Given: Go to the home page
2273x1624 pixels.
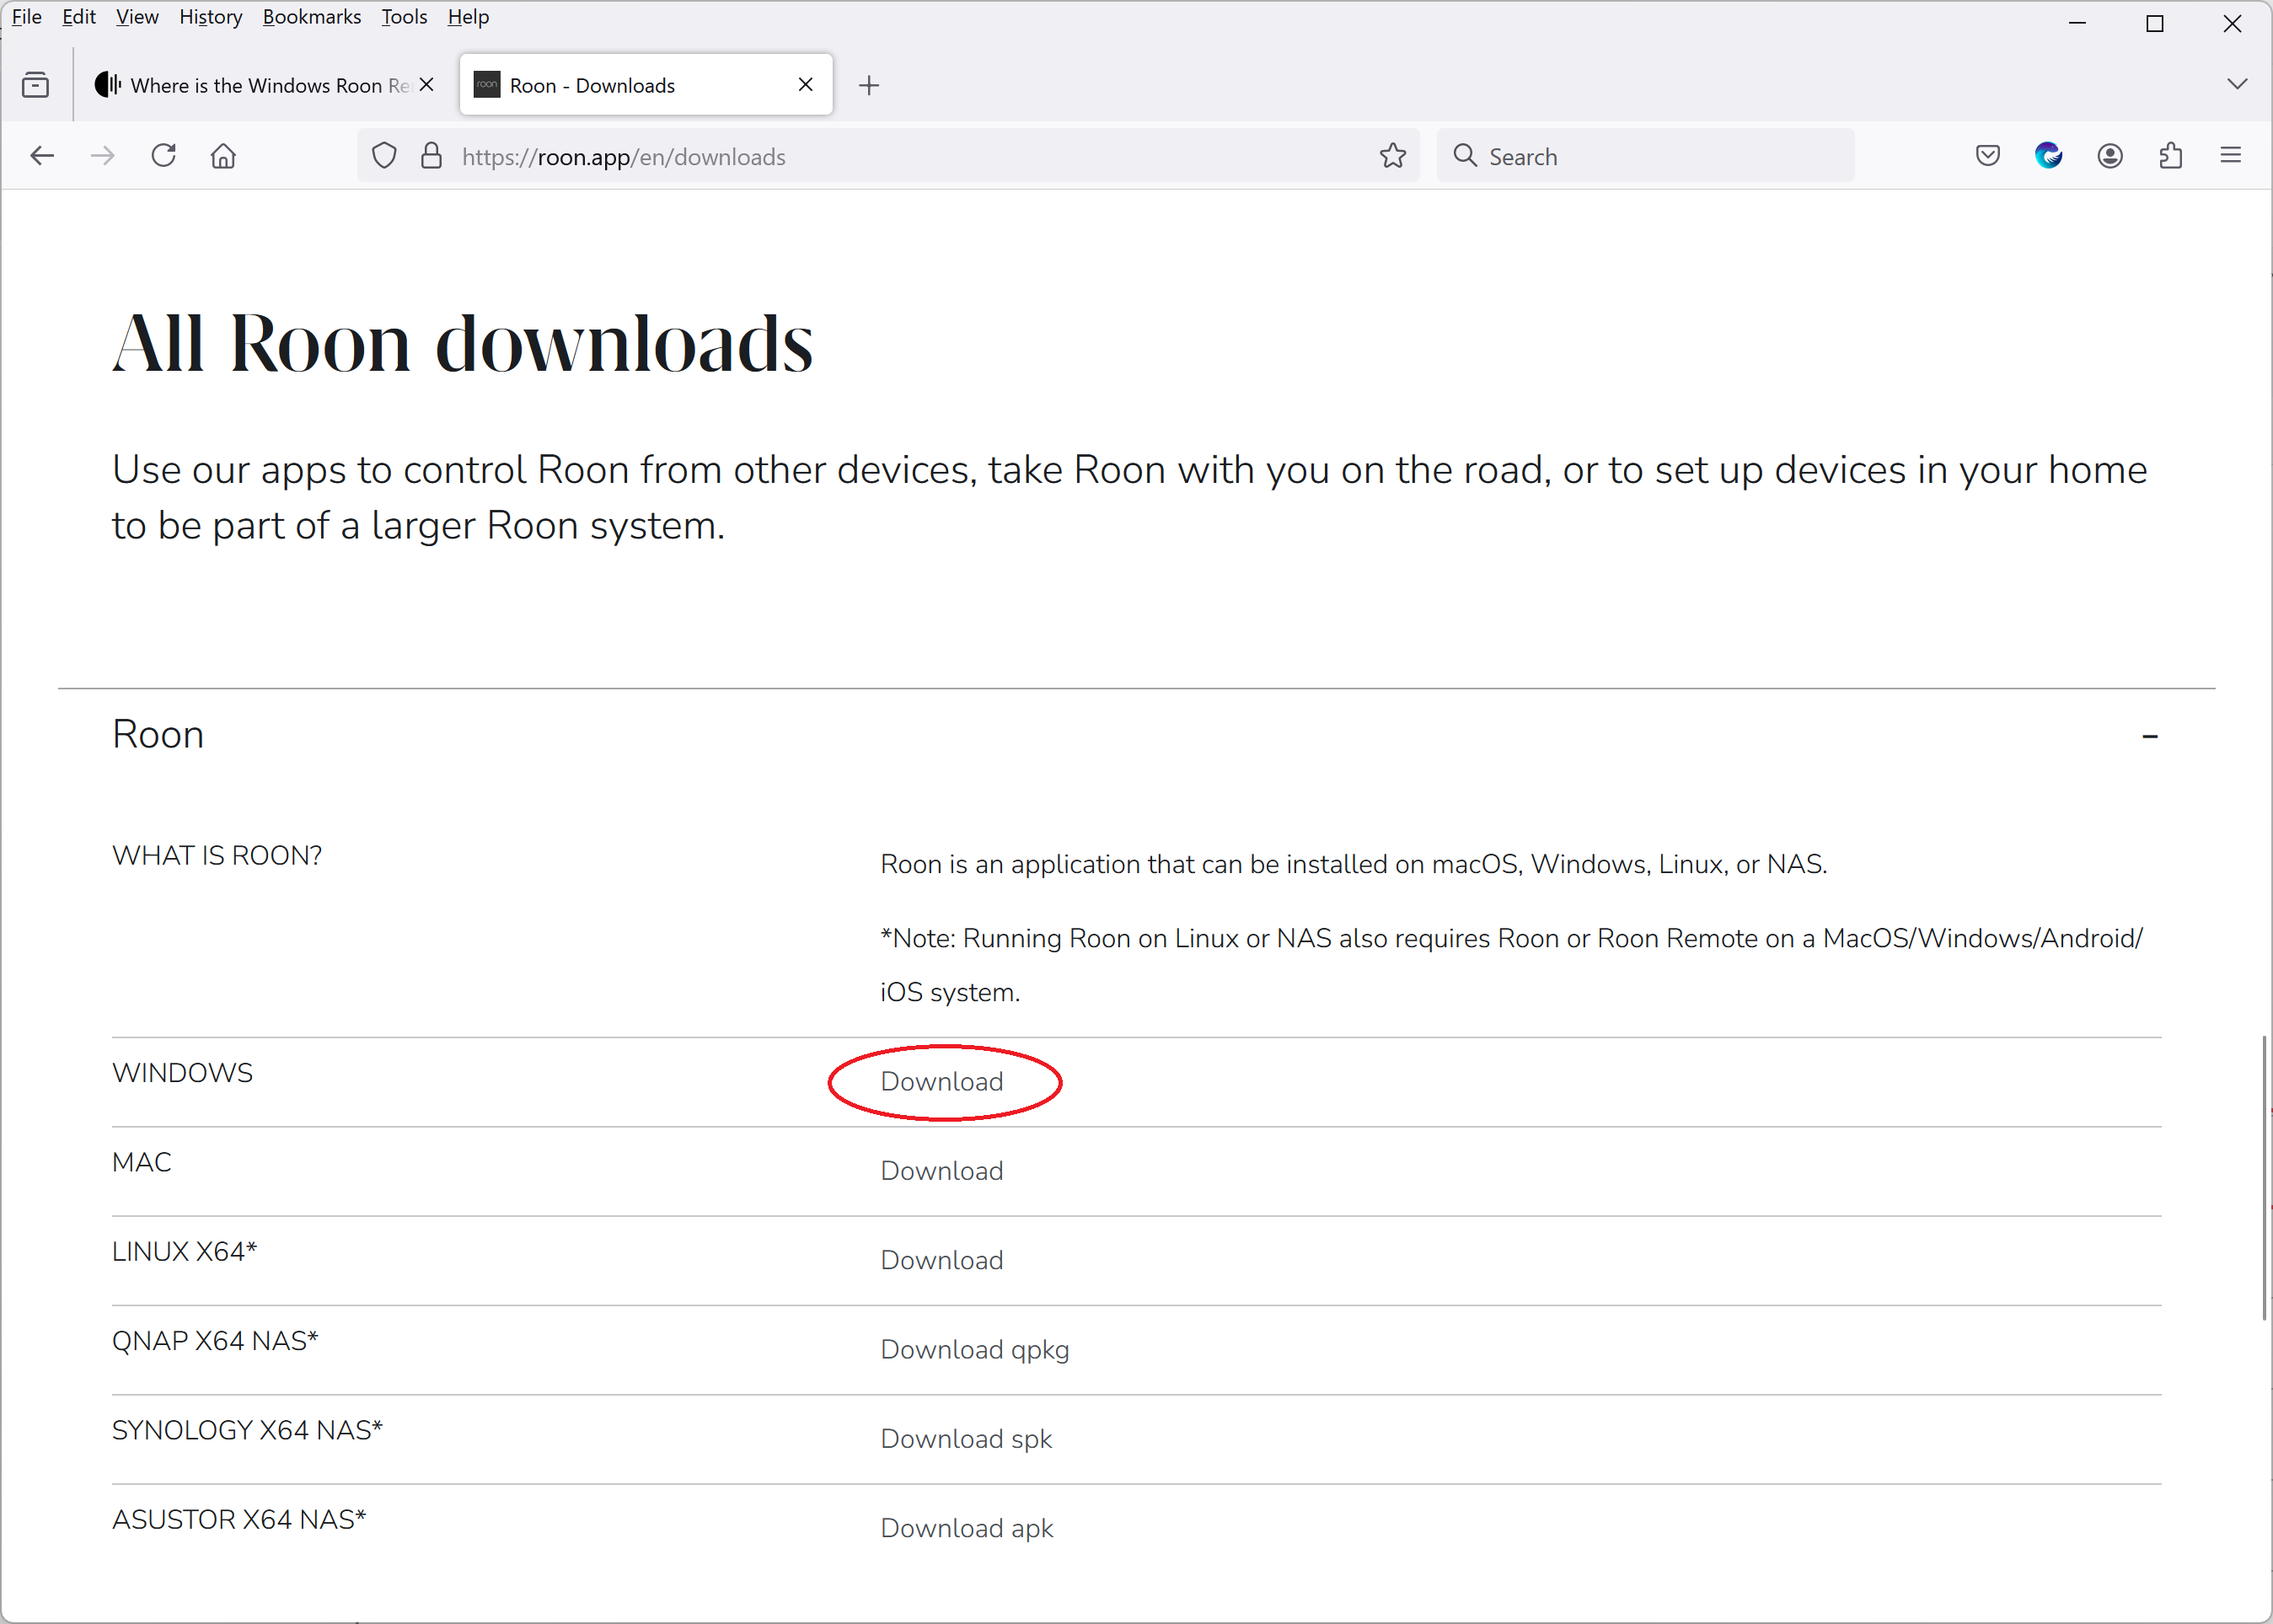Looking at the screenshot, I should pyautogui.click(x=223, y=156).
